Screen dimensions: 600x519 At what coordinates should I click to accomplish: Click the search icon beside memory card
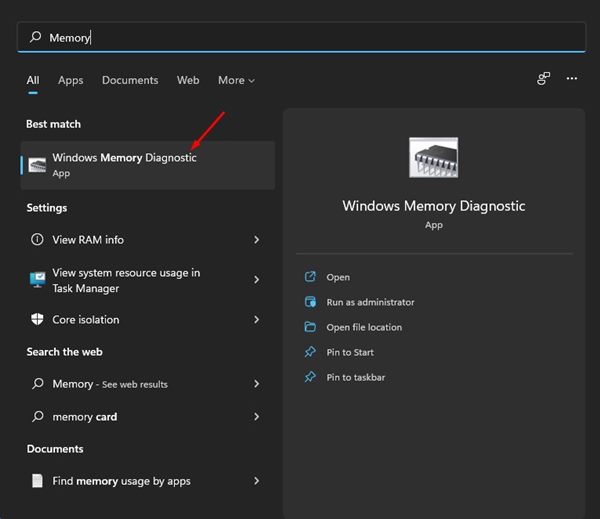point(38,416)
